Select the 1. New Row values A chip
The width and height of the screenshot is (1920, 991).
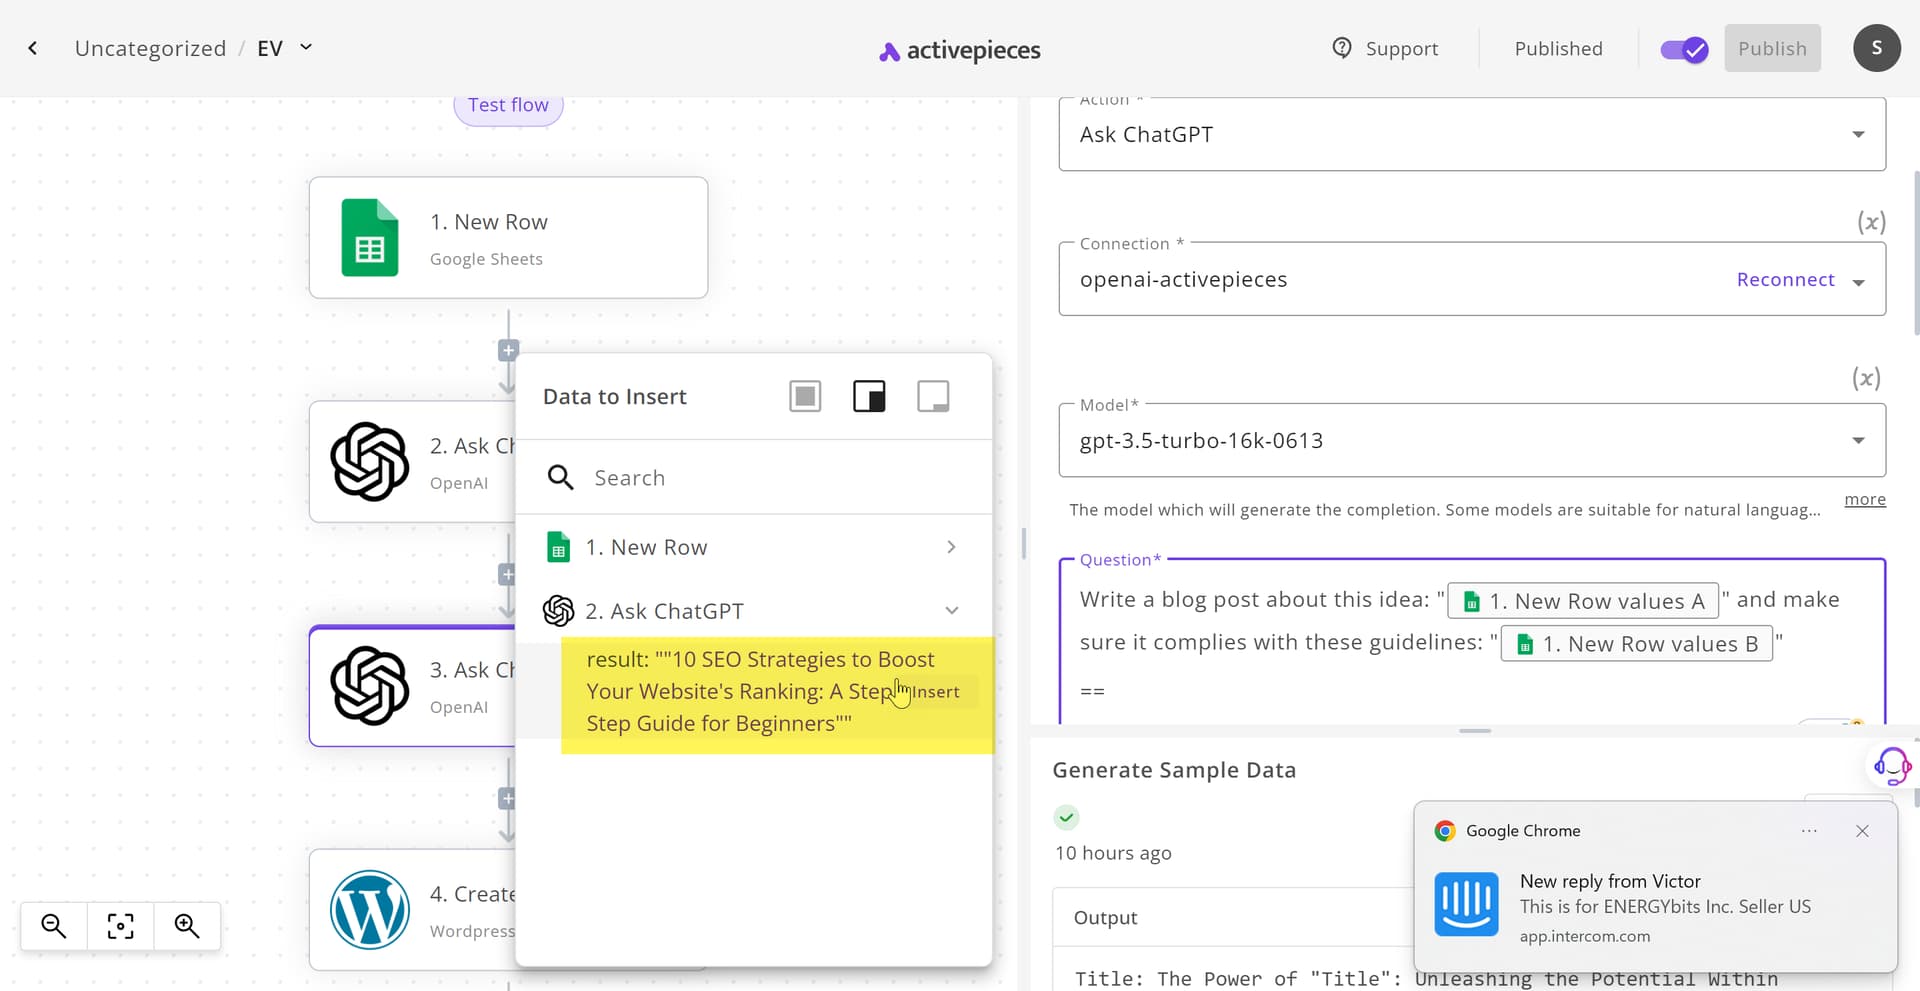click(1583, 601)
